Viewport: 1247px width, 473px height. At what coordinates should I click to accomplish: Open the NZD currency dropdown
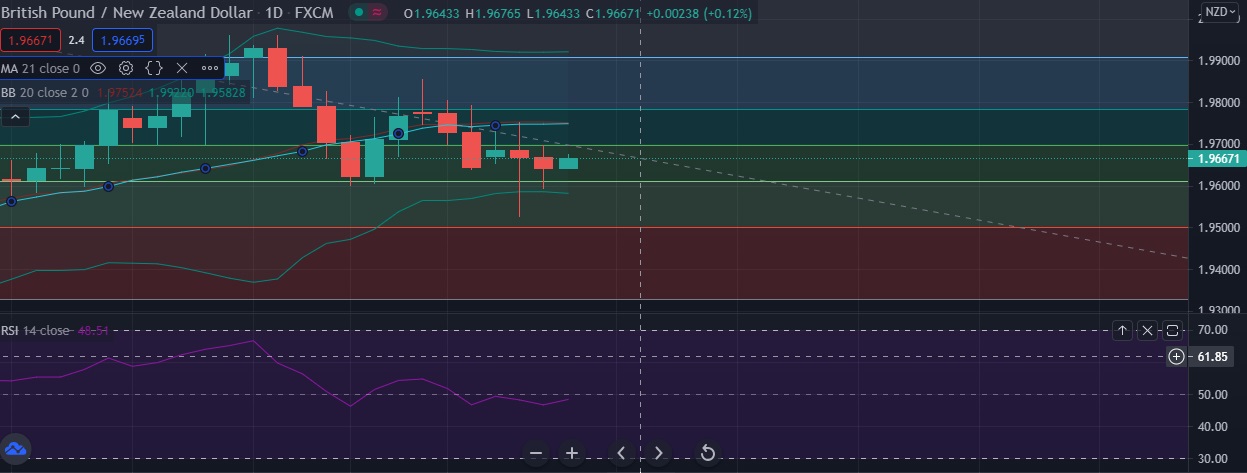click(1219, 12)
